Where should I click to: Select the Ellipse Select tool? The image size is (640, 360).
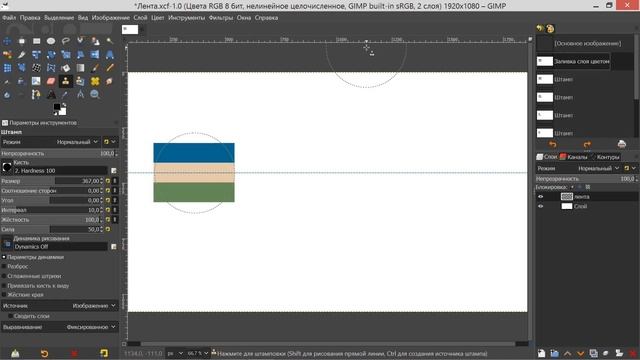click(51, 41)
